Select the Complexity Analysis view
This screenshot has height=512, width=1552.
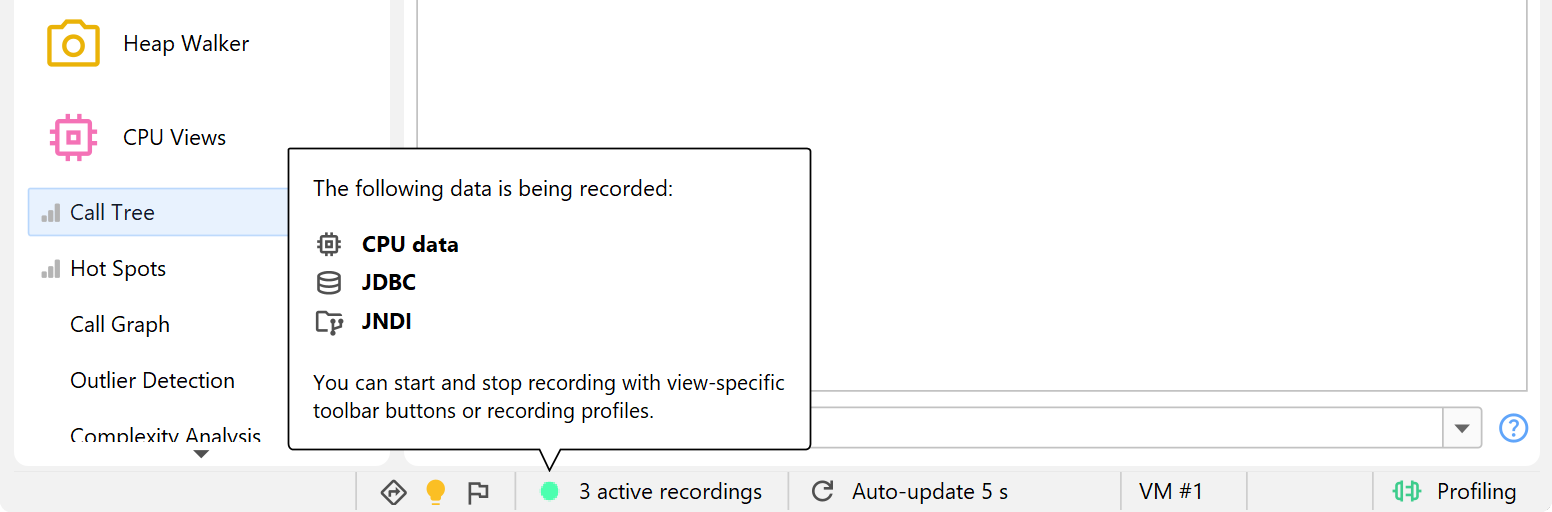pos(165,436)
